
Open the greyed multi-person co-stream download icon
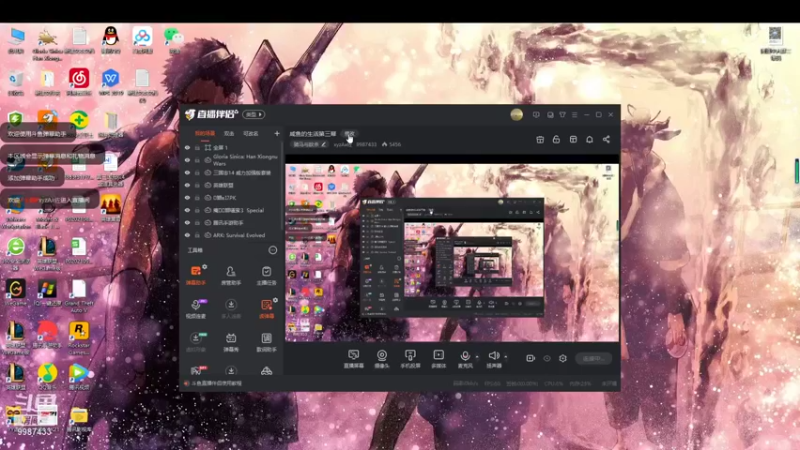click(231, 309)
